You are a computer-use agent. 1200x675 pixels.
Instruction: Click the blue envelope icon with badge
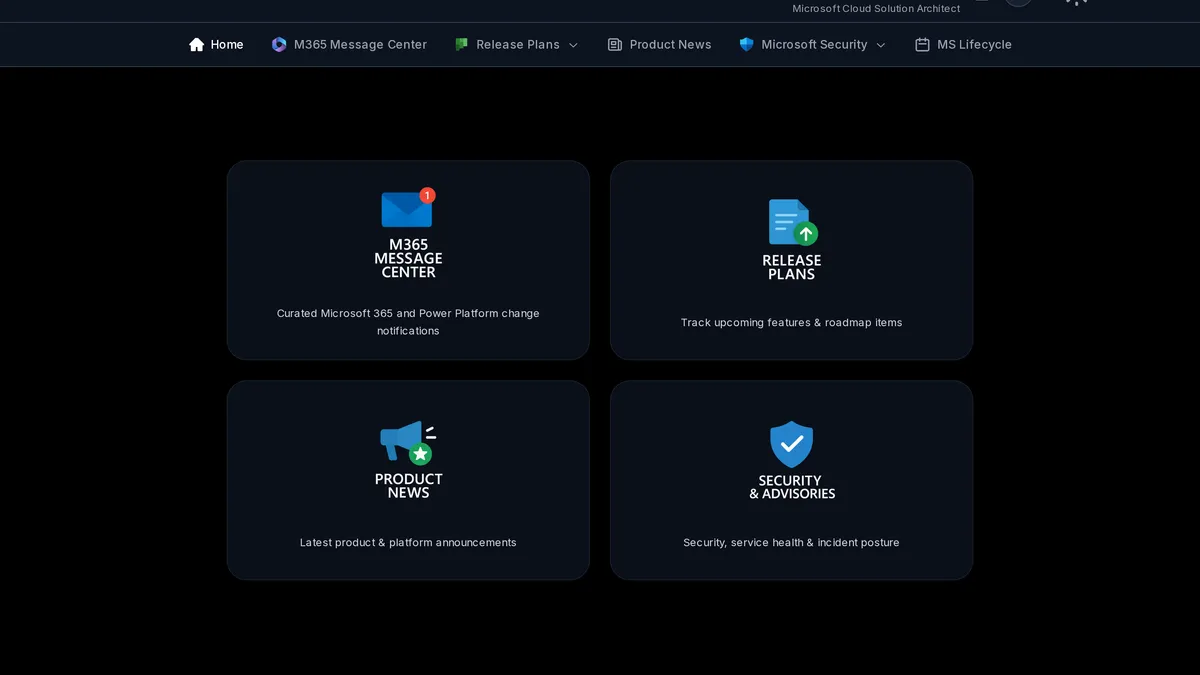(x=408, y=208)
